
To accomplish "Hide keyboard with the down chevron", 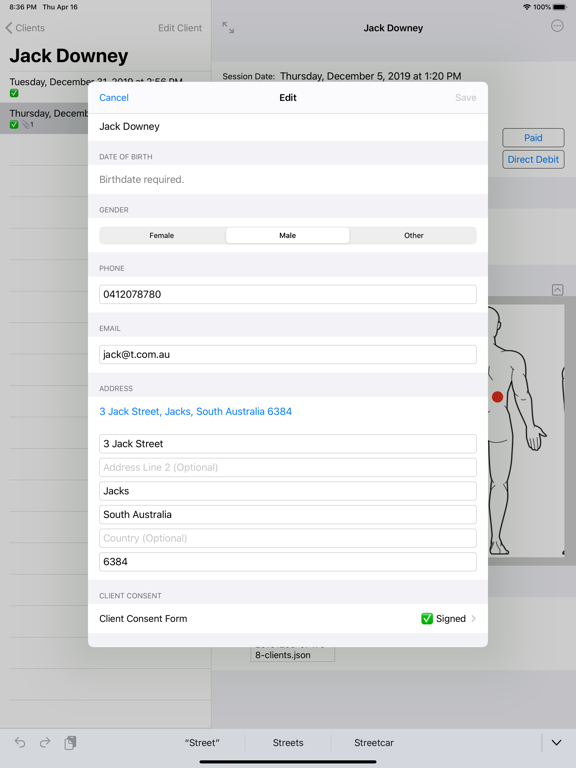I will click(556, 743).
